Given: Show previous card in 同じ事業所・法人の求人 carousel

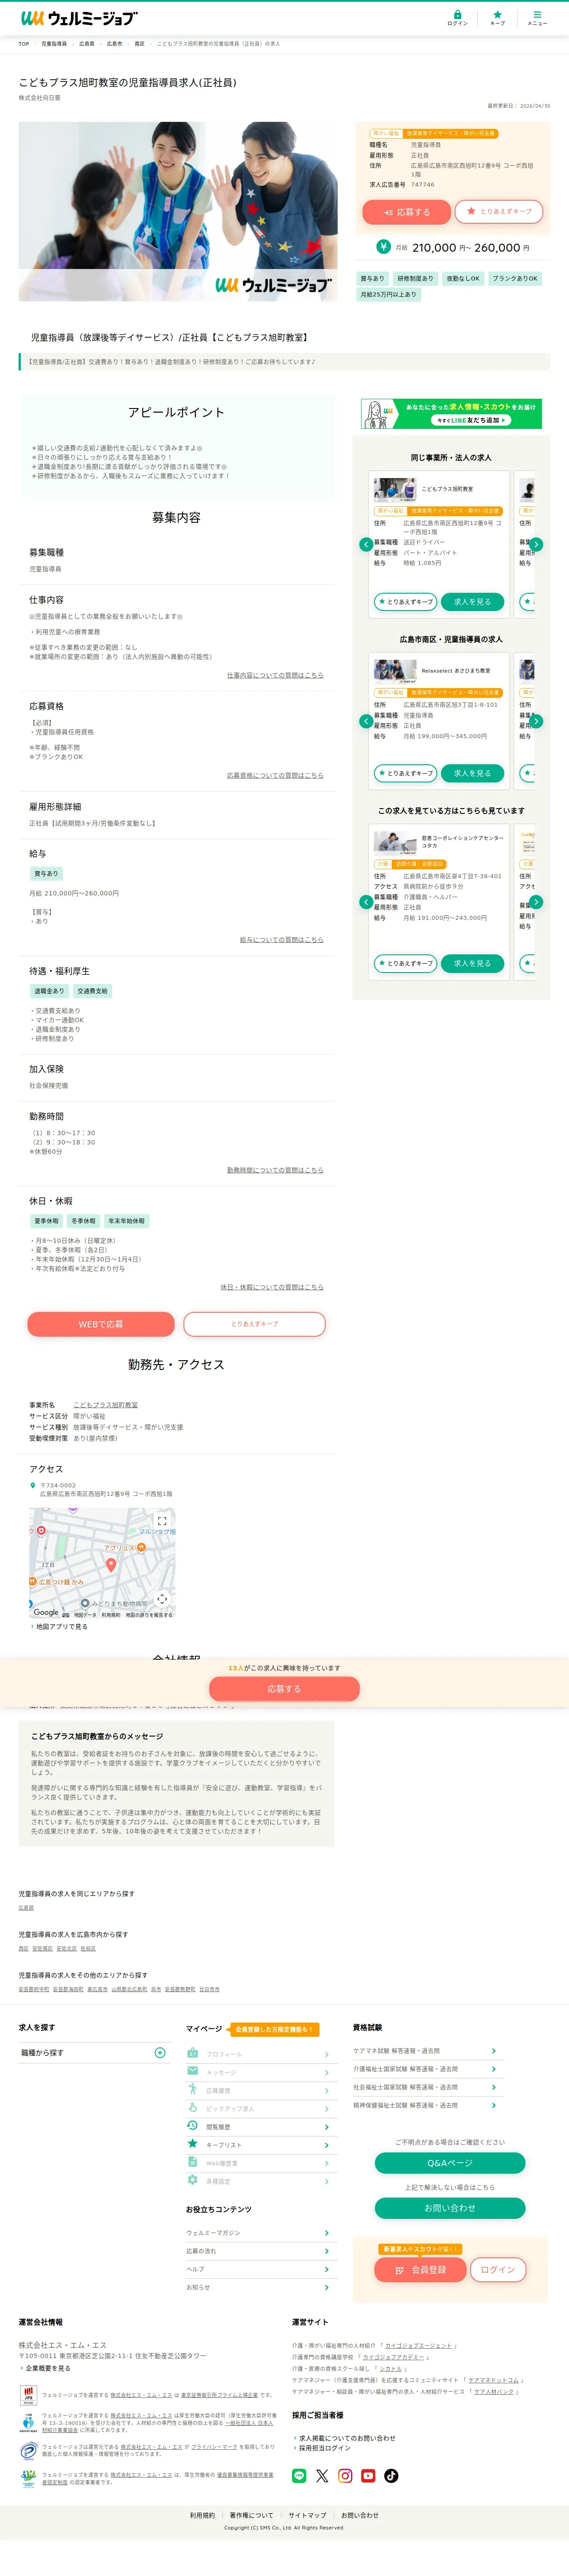Looking at the screenshot, I should coord(366,544).
